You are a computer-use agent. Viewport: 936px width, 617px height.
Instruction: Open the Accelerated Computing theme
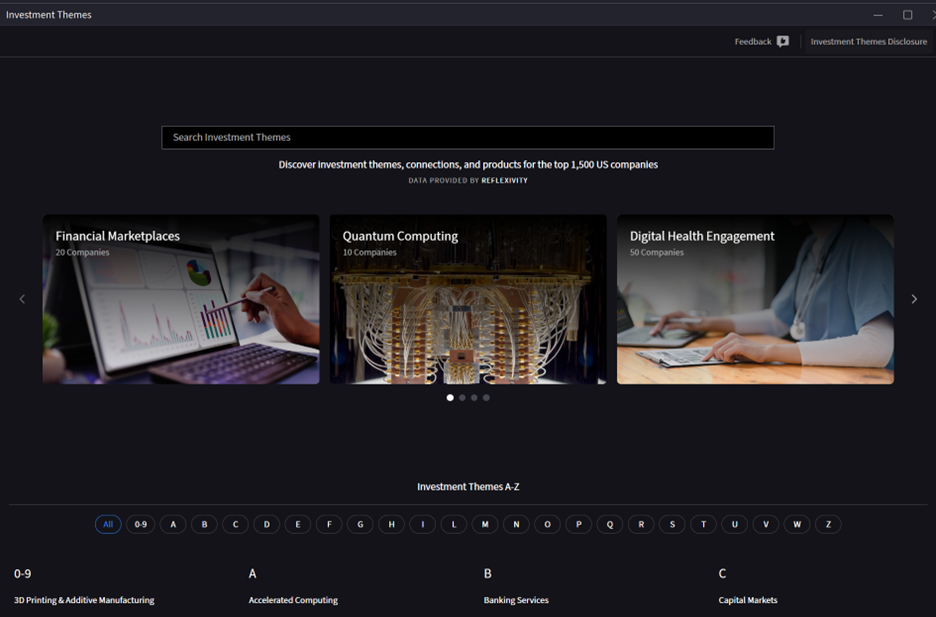(x=293, y=600)
